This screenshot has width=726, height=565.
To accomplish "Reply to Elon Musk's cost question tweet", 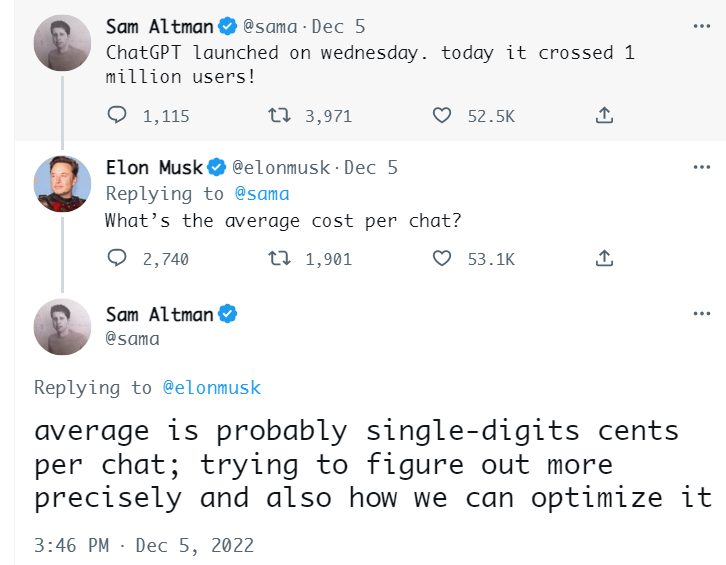I will pyautogui.click(x=117, y=259).
